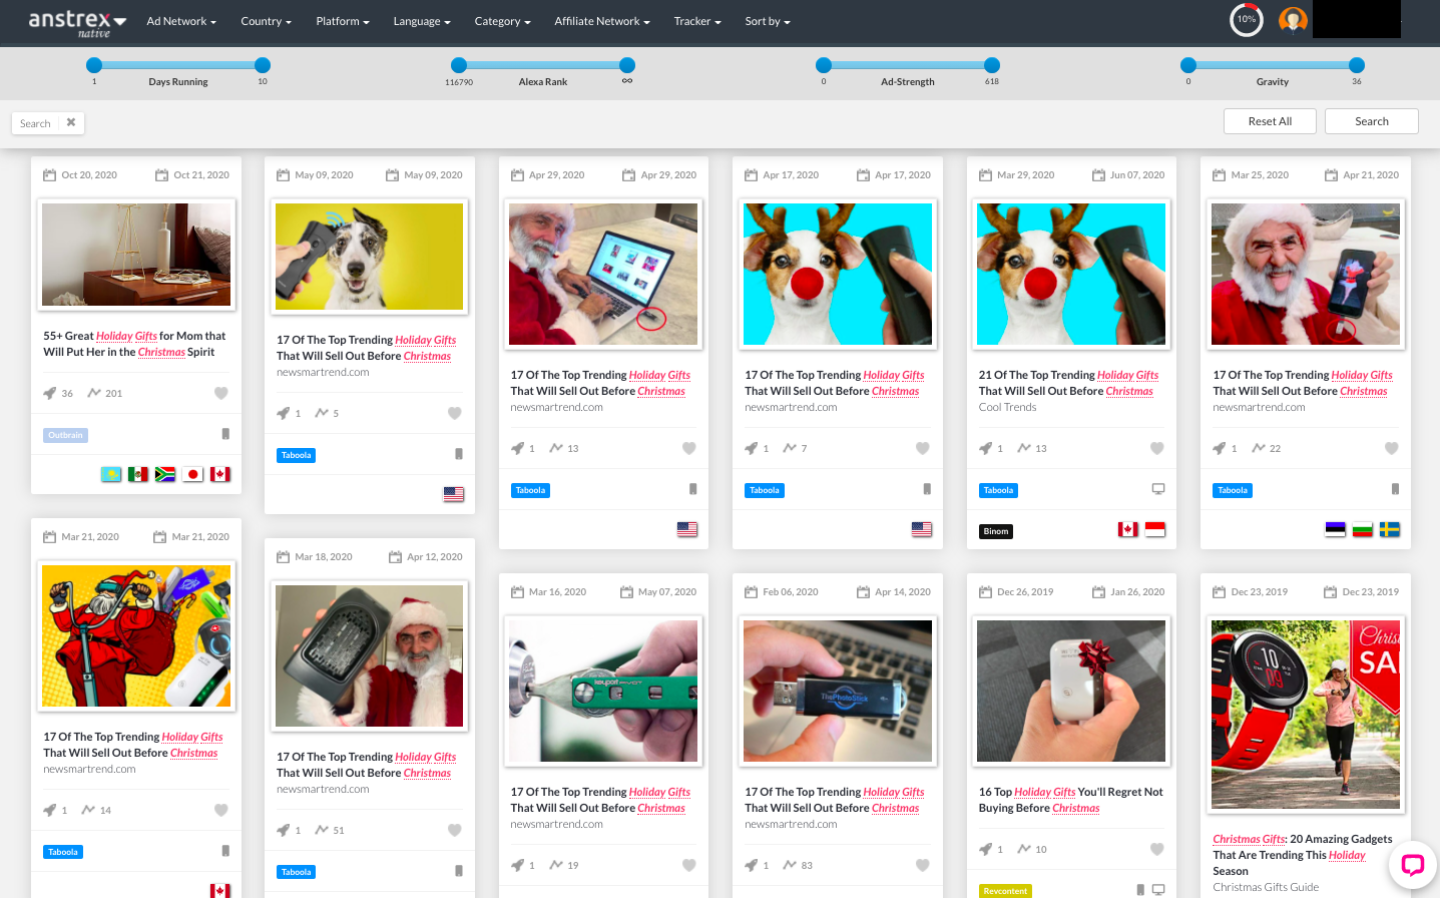Open the Affiliate Network menu

click(x=601, y=21)
